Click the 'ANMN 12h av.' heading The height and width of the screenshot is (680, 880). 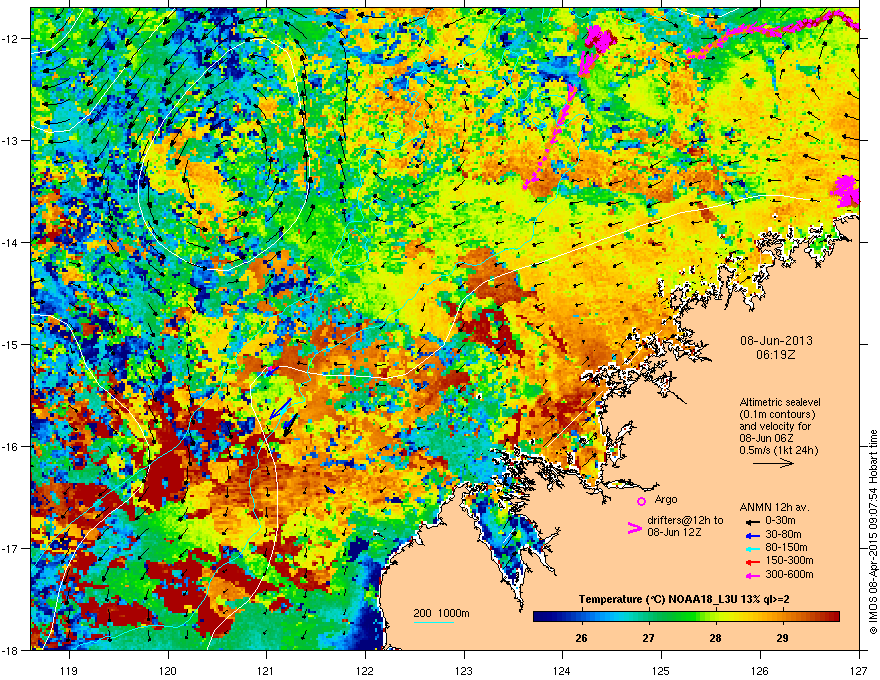pyautogui.click(x=774, y=507)
